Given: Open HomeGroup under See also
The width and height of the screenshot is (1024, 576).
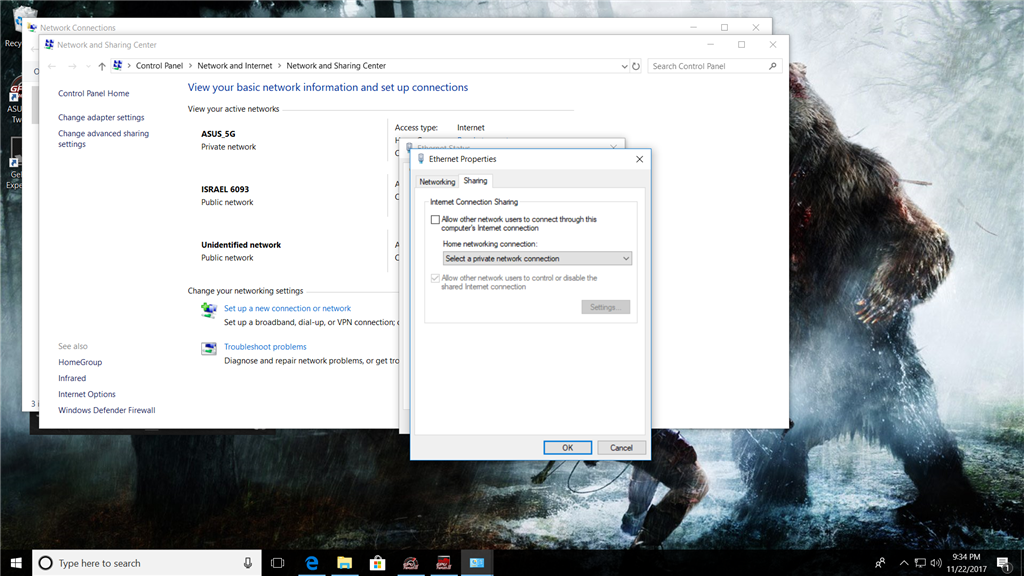Looking at the screenshot, I should pos(80,362).
